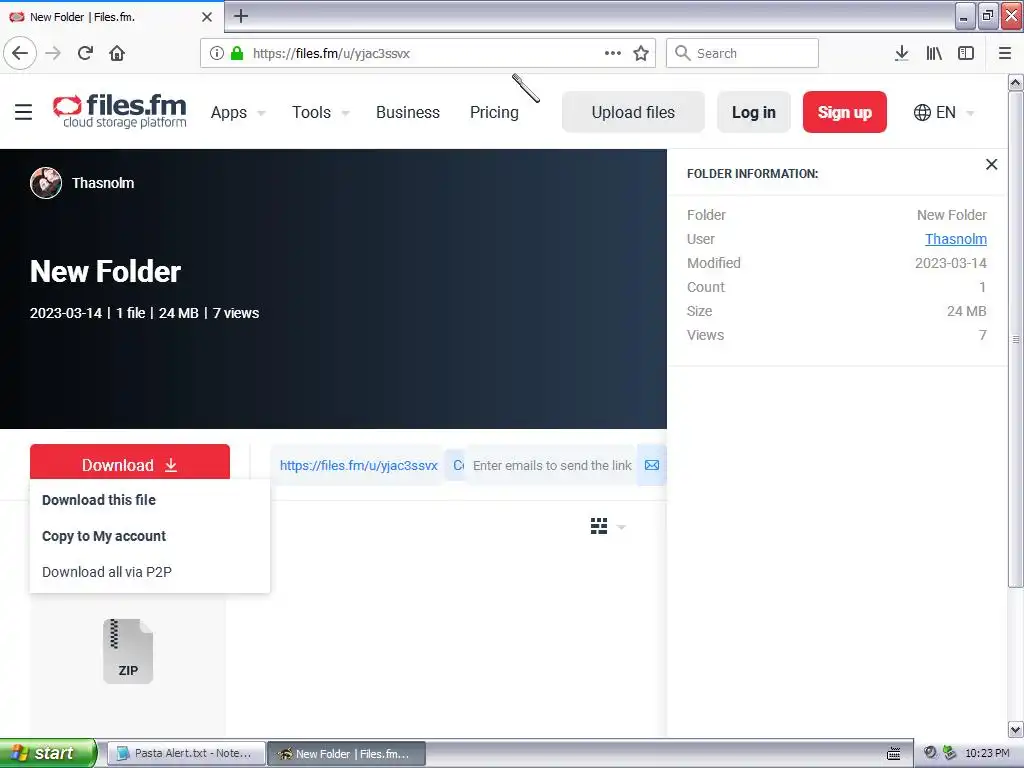Click the files.fm/u/yjac3ssvx share link

[359, 465]
